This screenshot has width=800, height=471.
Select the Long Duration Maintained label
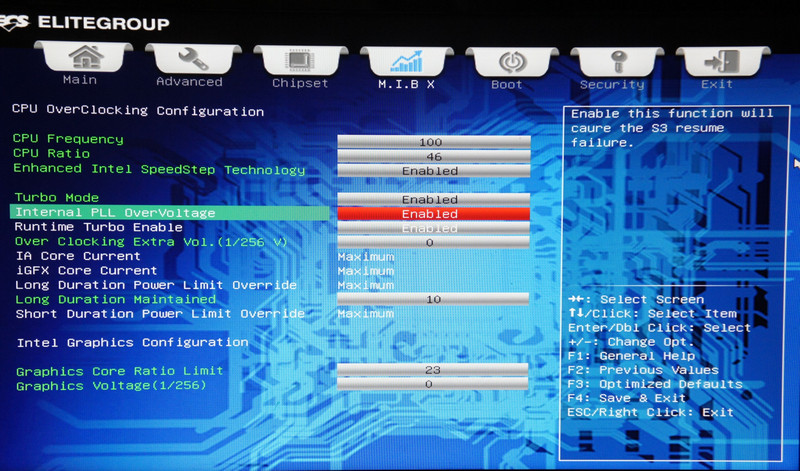coord(115,299)
